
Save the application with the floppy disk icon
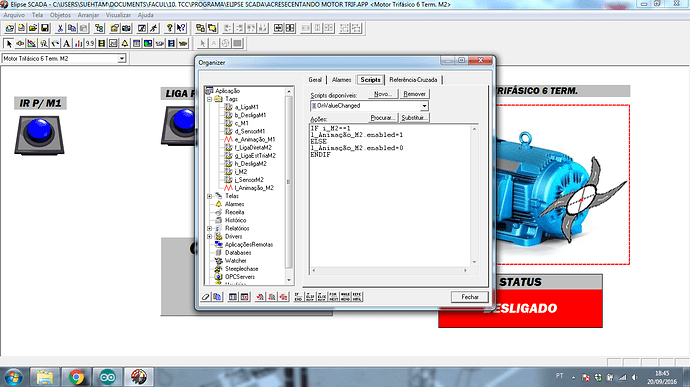45,29
